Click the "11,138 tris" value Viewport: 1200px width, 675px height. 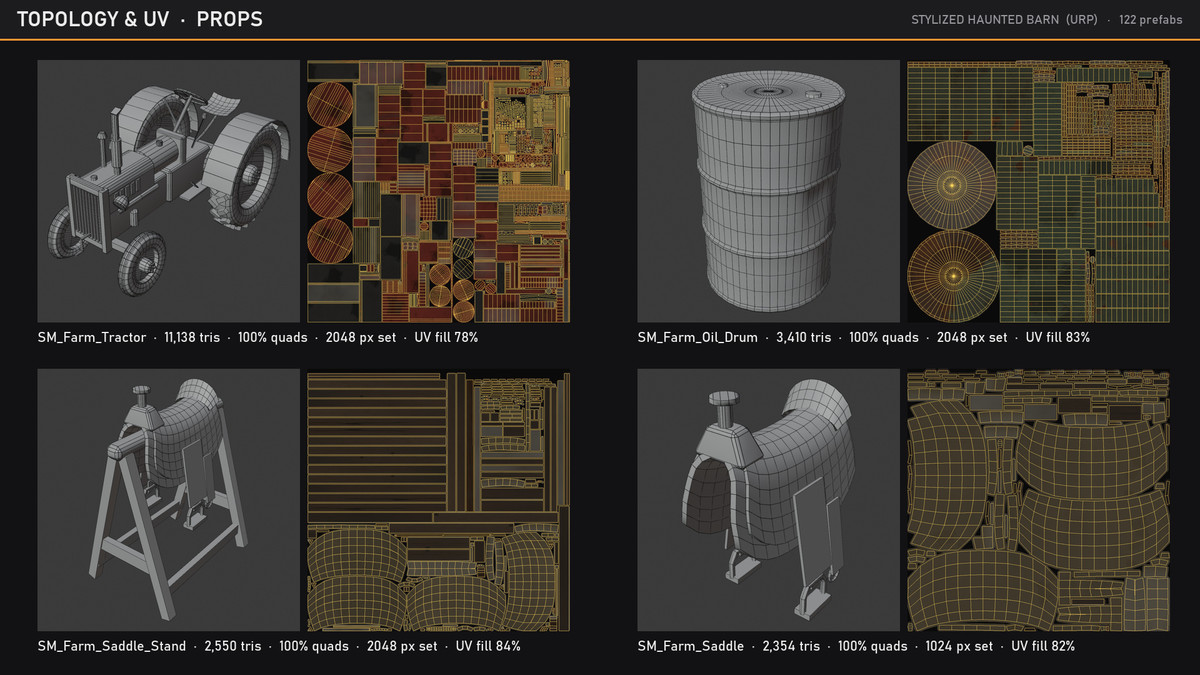pos(194,338)
